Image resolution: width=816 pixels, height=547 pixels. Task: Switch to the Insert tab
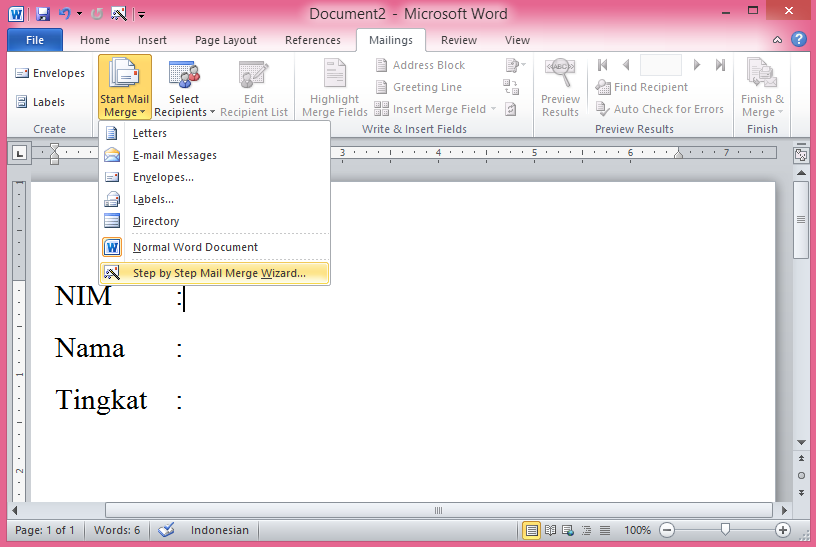(x=152, y=40)
